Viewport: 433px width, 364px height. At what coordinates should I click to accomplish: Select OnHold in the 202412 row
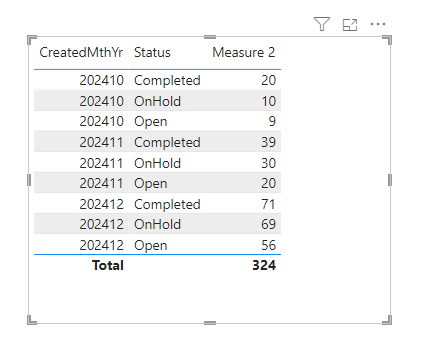pos(157,224)
